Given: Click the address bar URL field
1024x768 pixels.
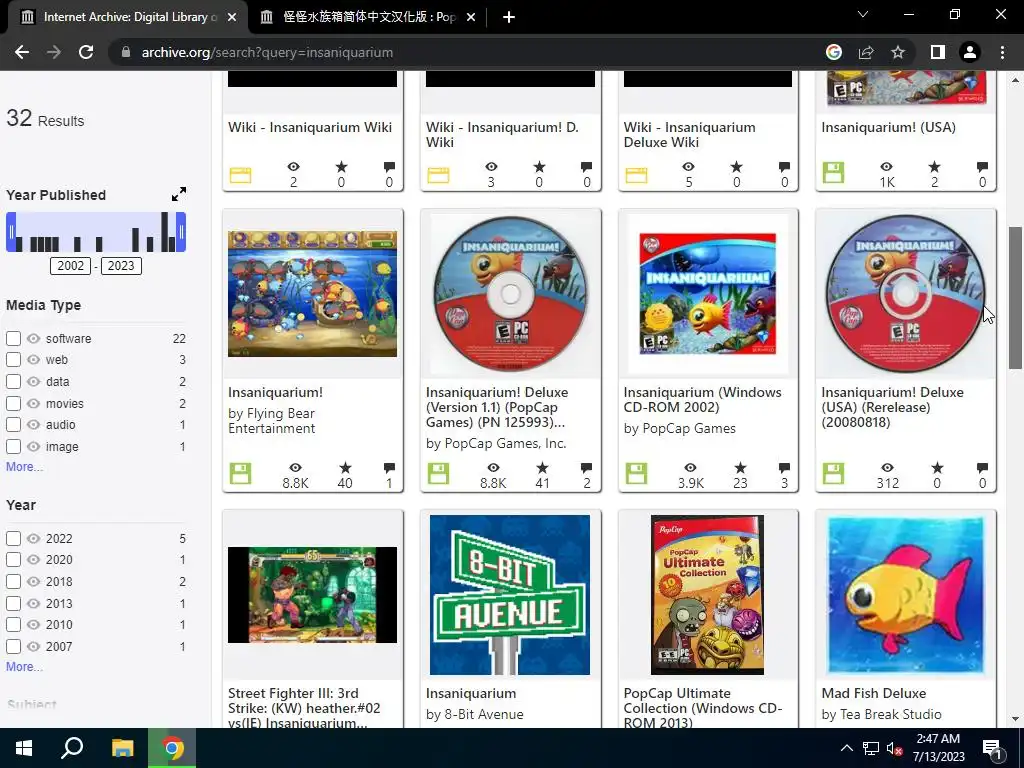Looking at the screenshot, I should (x=470, y=52).
